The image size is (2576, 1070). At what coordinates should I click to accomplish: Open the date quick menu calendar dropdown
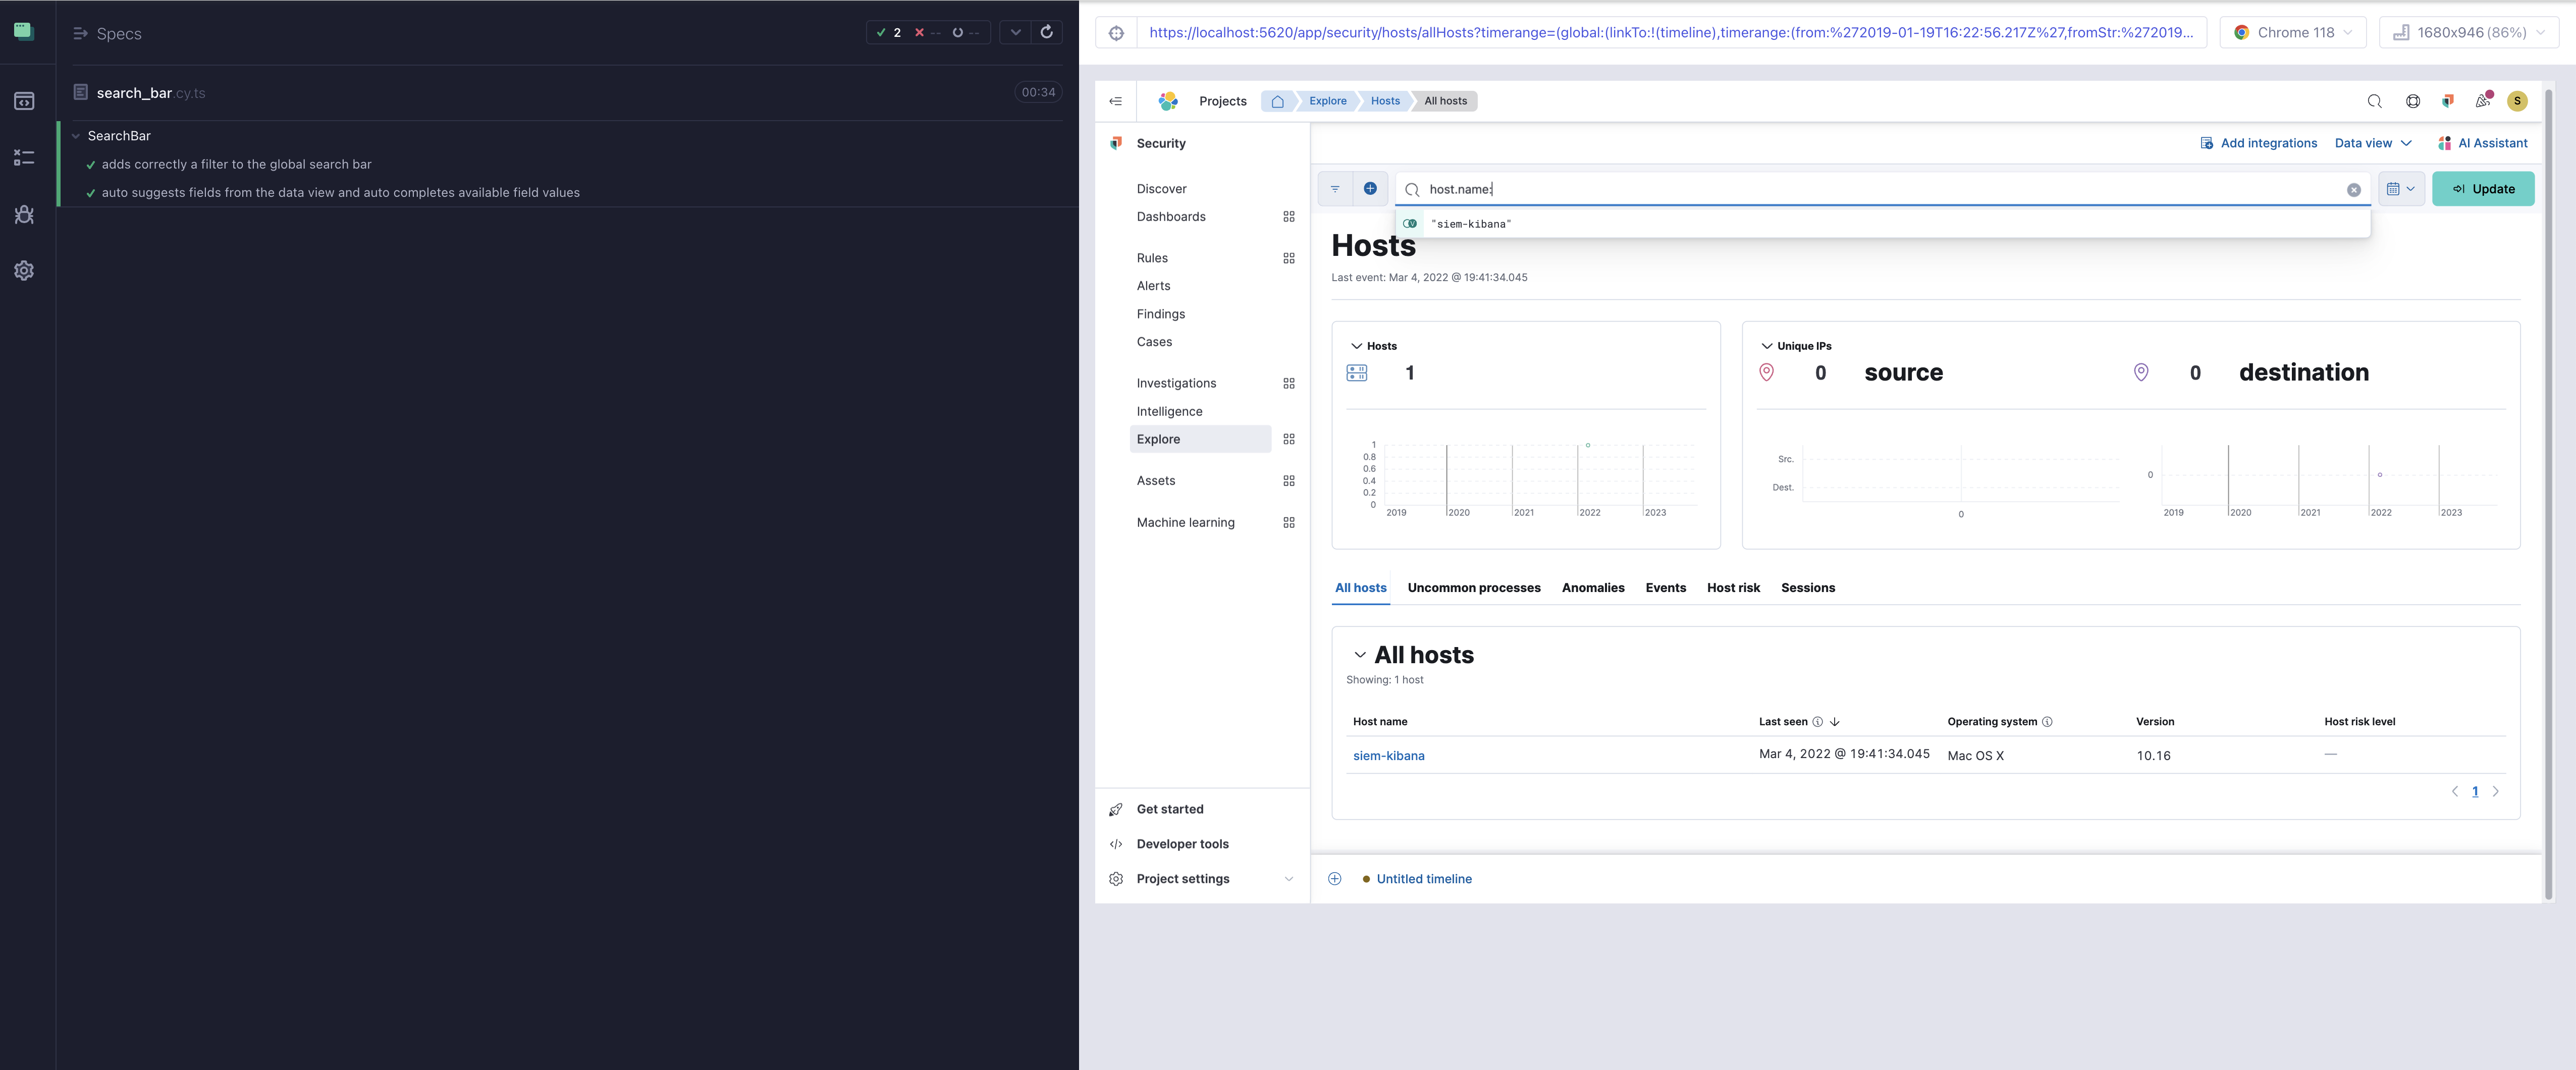coord(2400,189)
